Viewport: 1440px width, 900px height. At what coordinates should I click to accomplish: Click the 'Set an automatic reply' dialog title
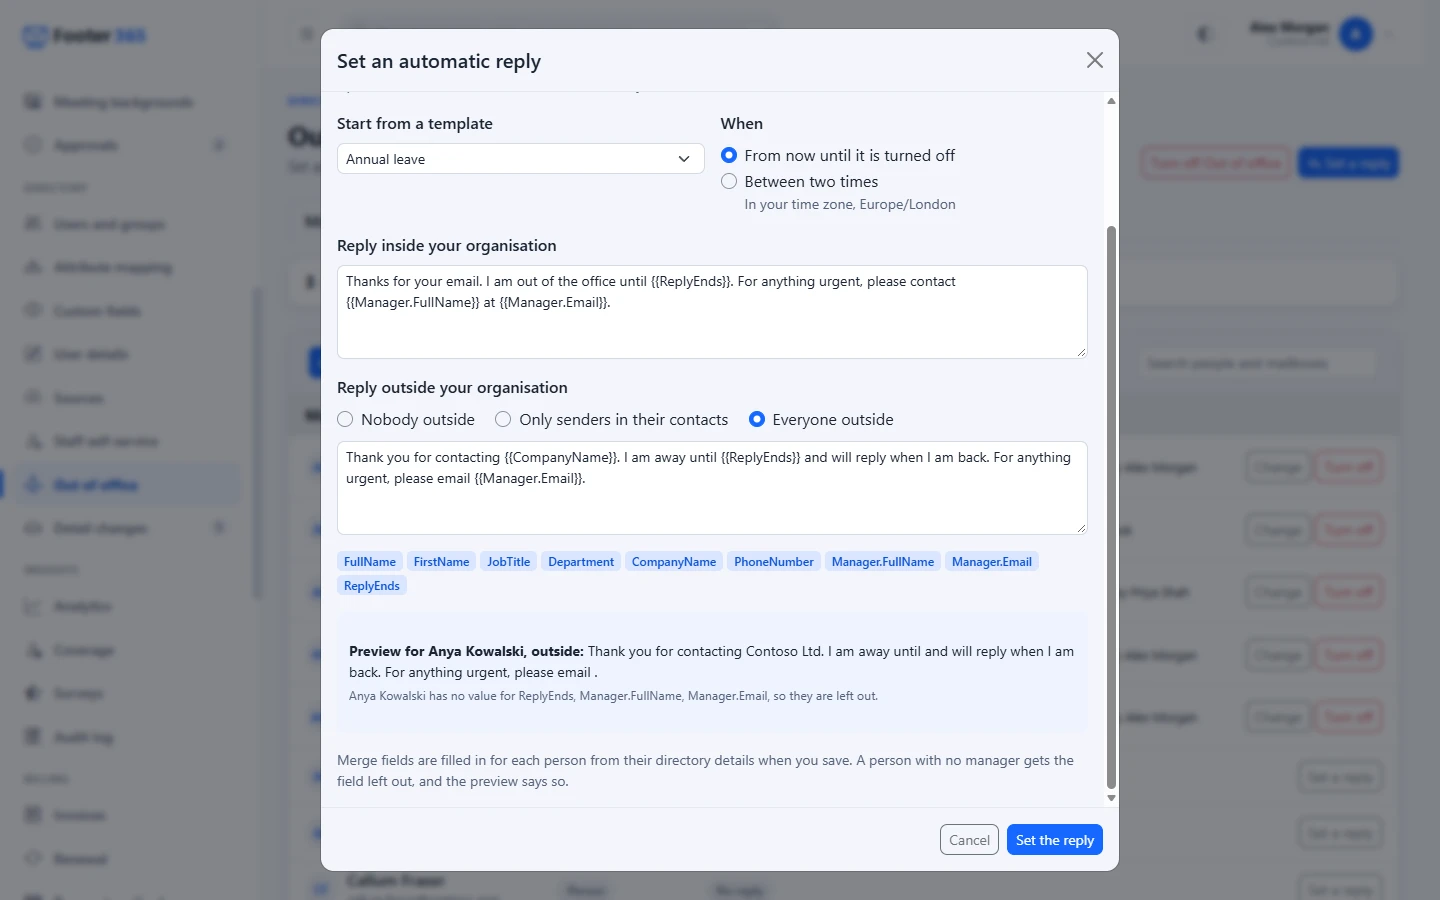(439, 61)
